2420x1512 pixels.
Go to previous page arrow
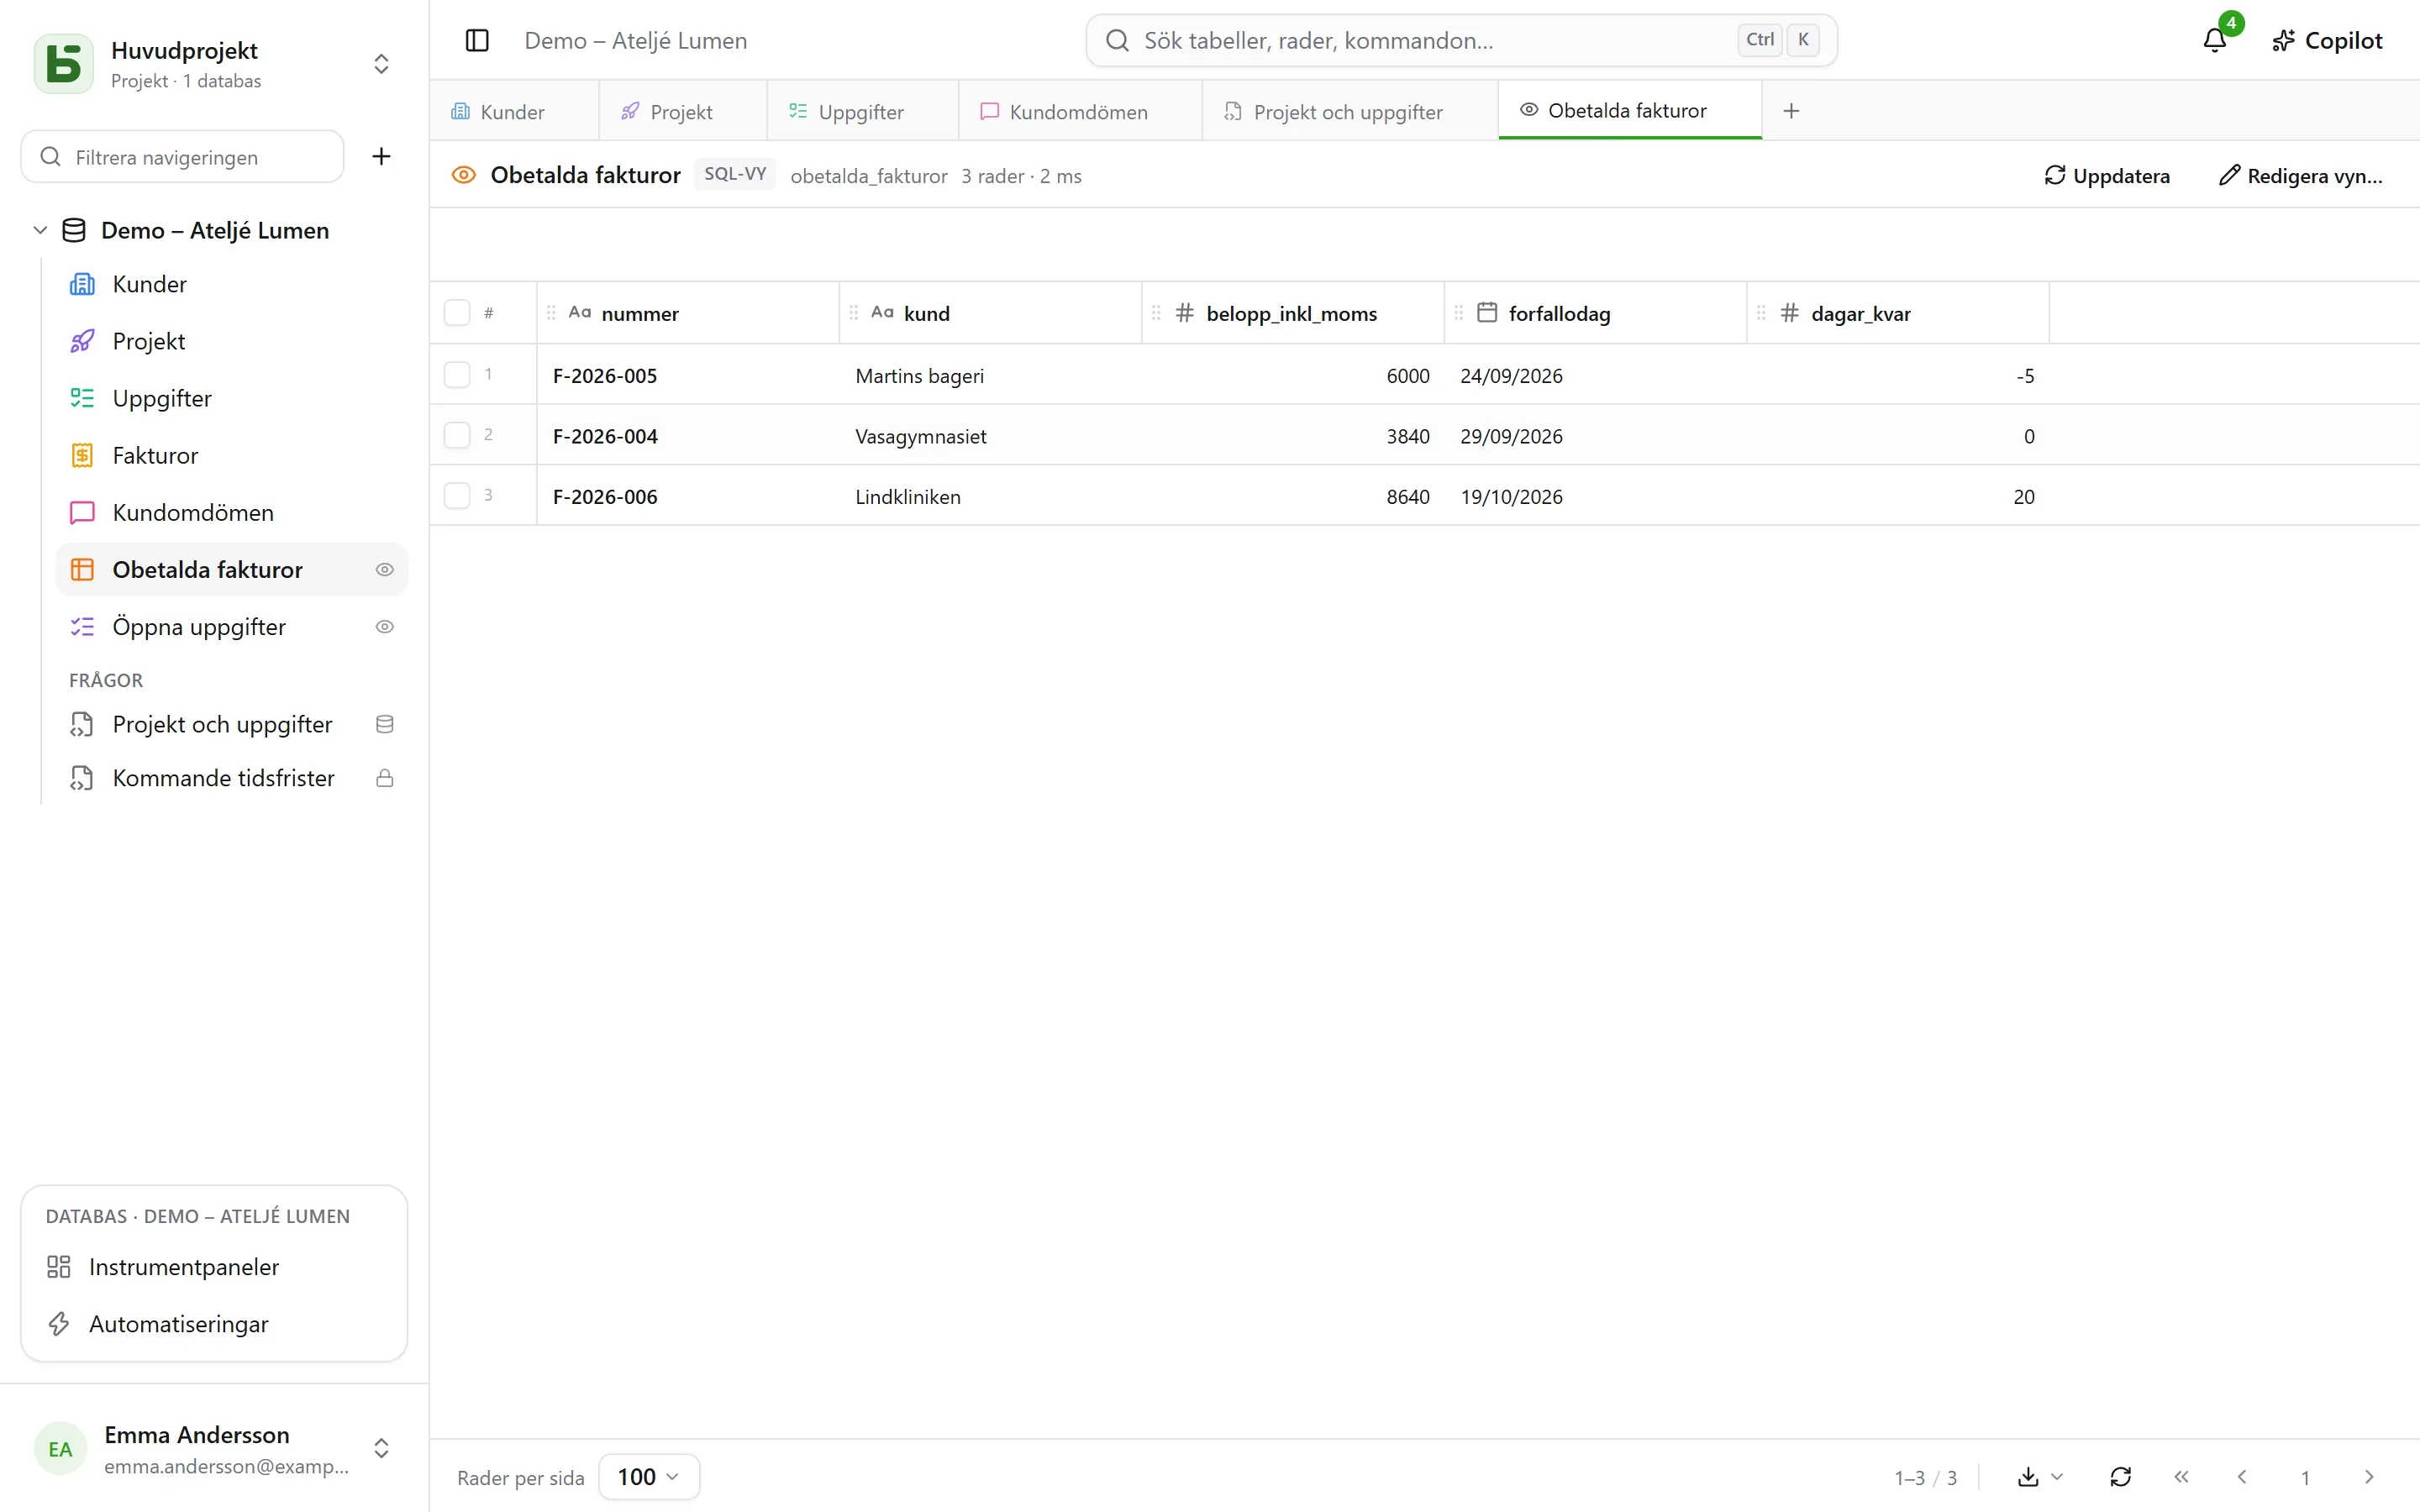(x=2242, y=1477)
